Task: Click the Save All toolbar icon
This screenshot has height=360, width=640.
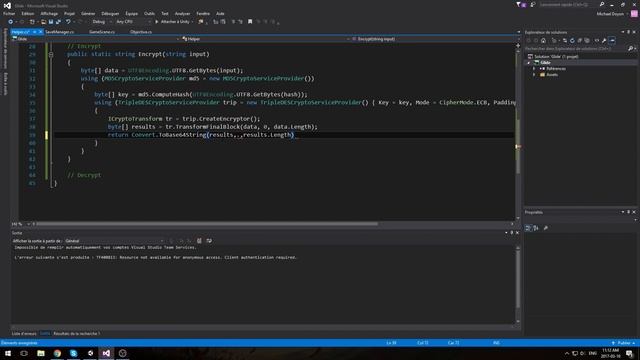Action: (58, 22)
